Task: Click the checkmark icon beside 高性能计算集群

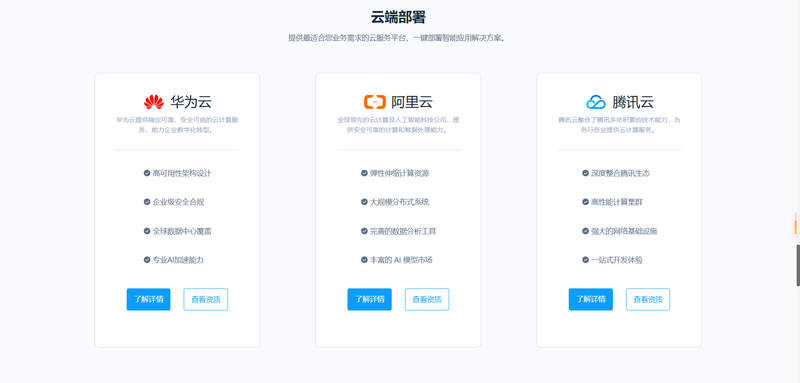Action: tap(585, 202)
